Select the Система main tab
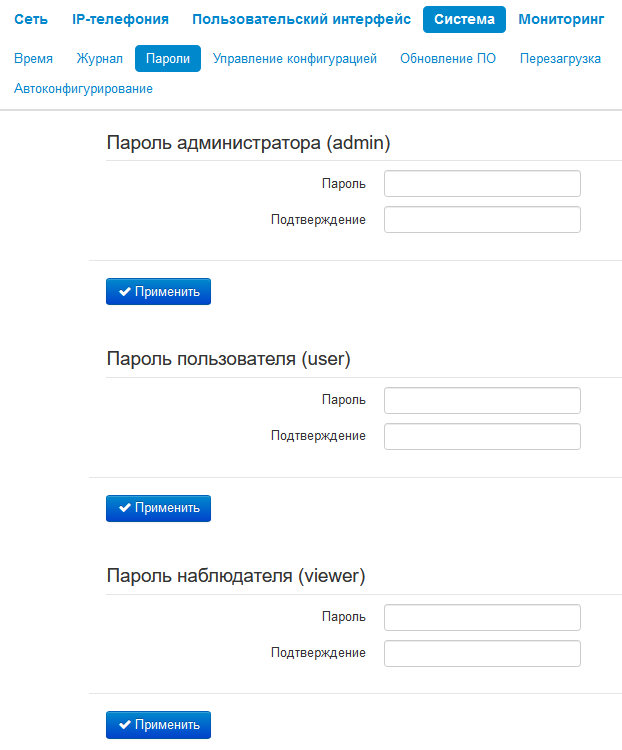Viewport: 622px width, 750px height. click(464, 19)
